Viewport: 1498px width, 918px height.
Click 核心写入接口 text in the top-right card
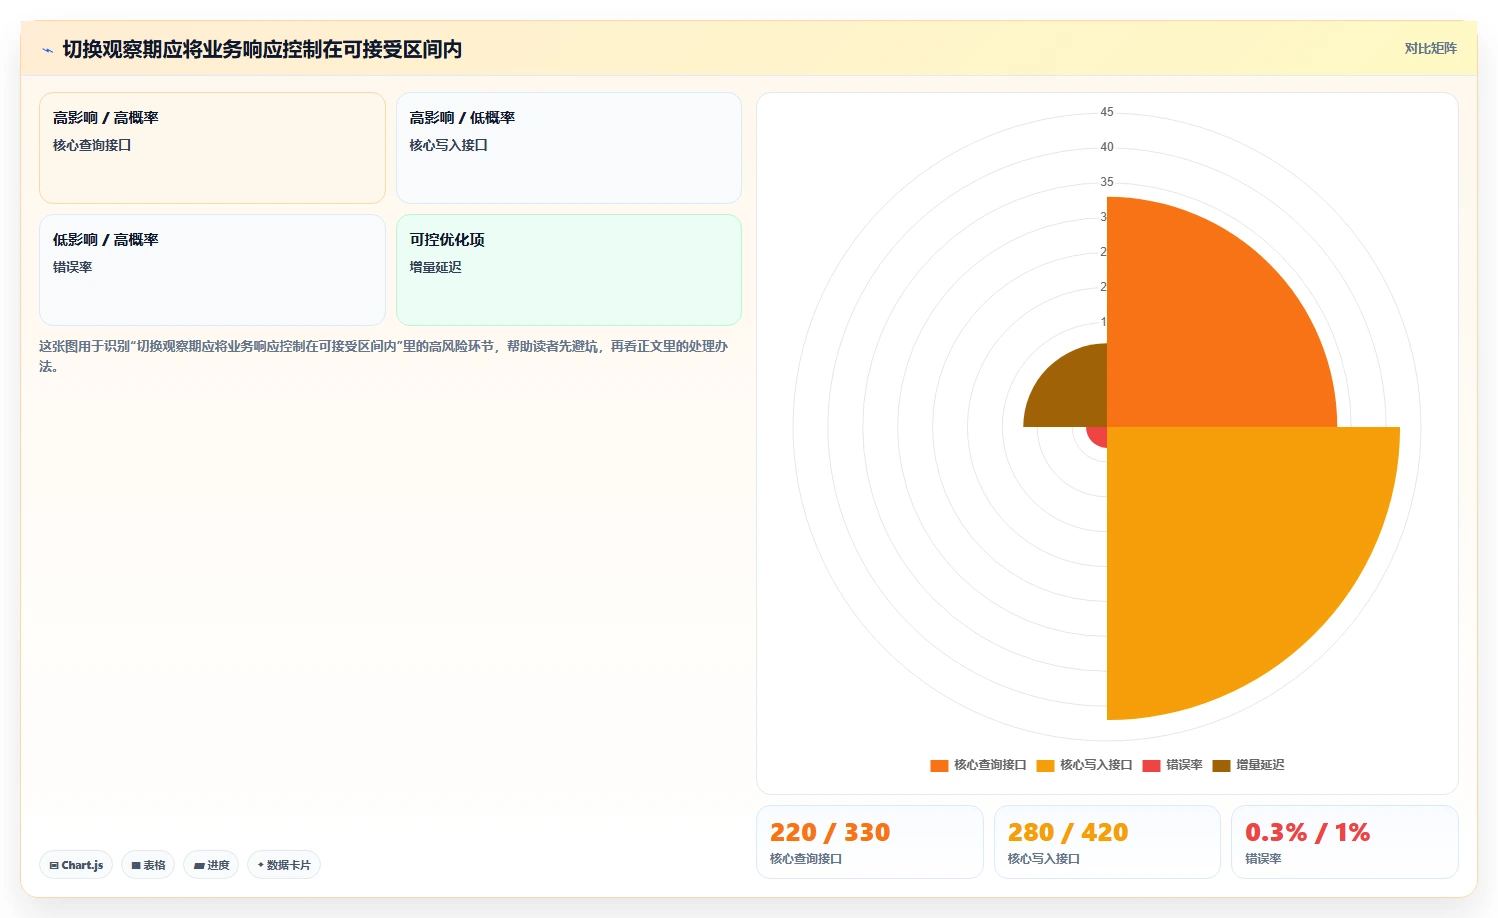coord(448,145)
